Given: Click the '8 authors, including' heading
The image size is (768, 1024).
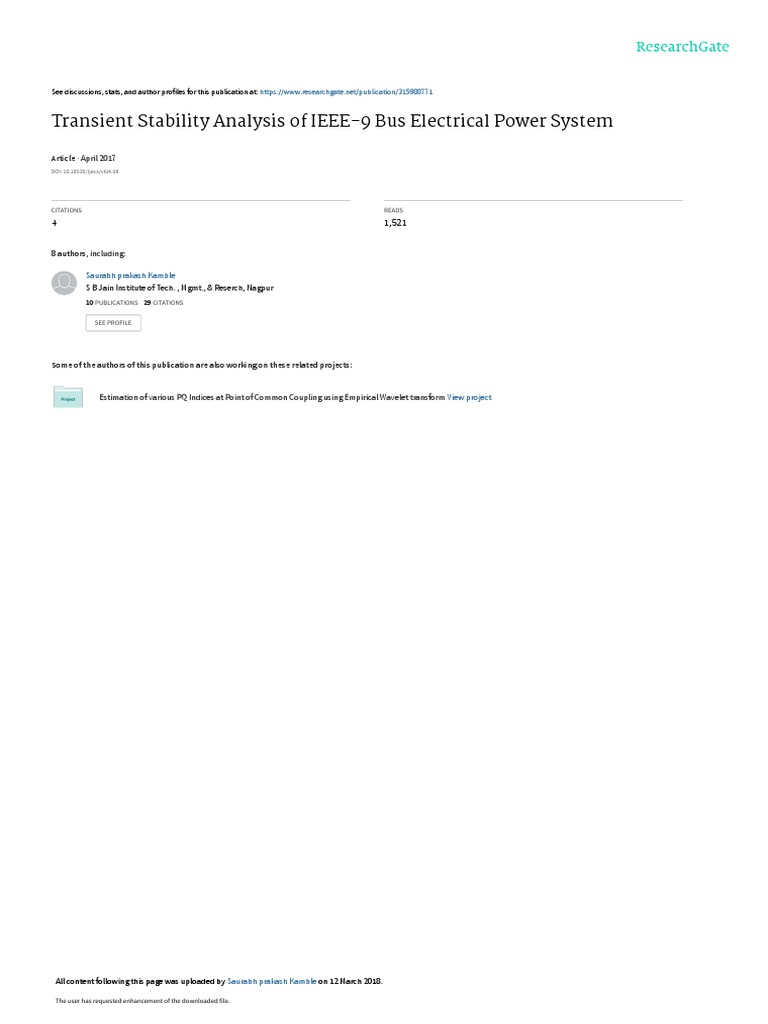Looking at the screenshot, I should 88,253.
